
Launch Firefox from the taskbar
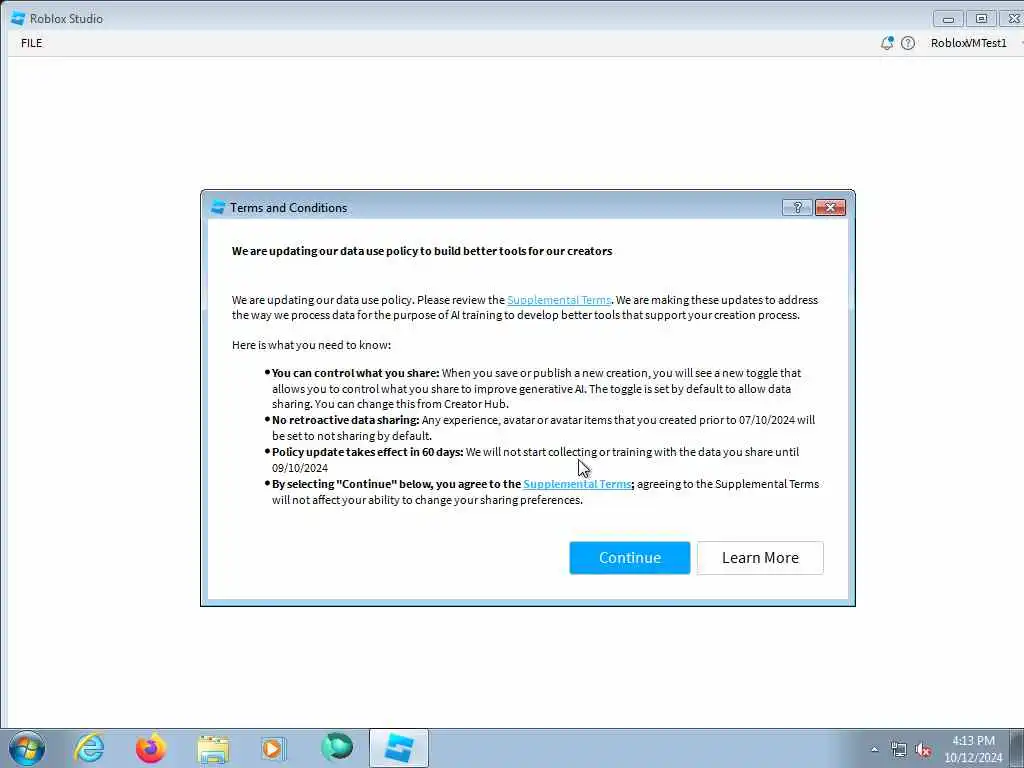(x=151, y=748)
